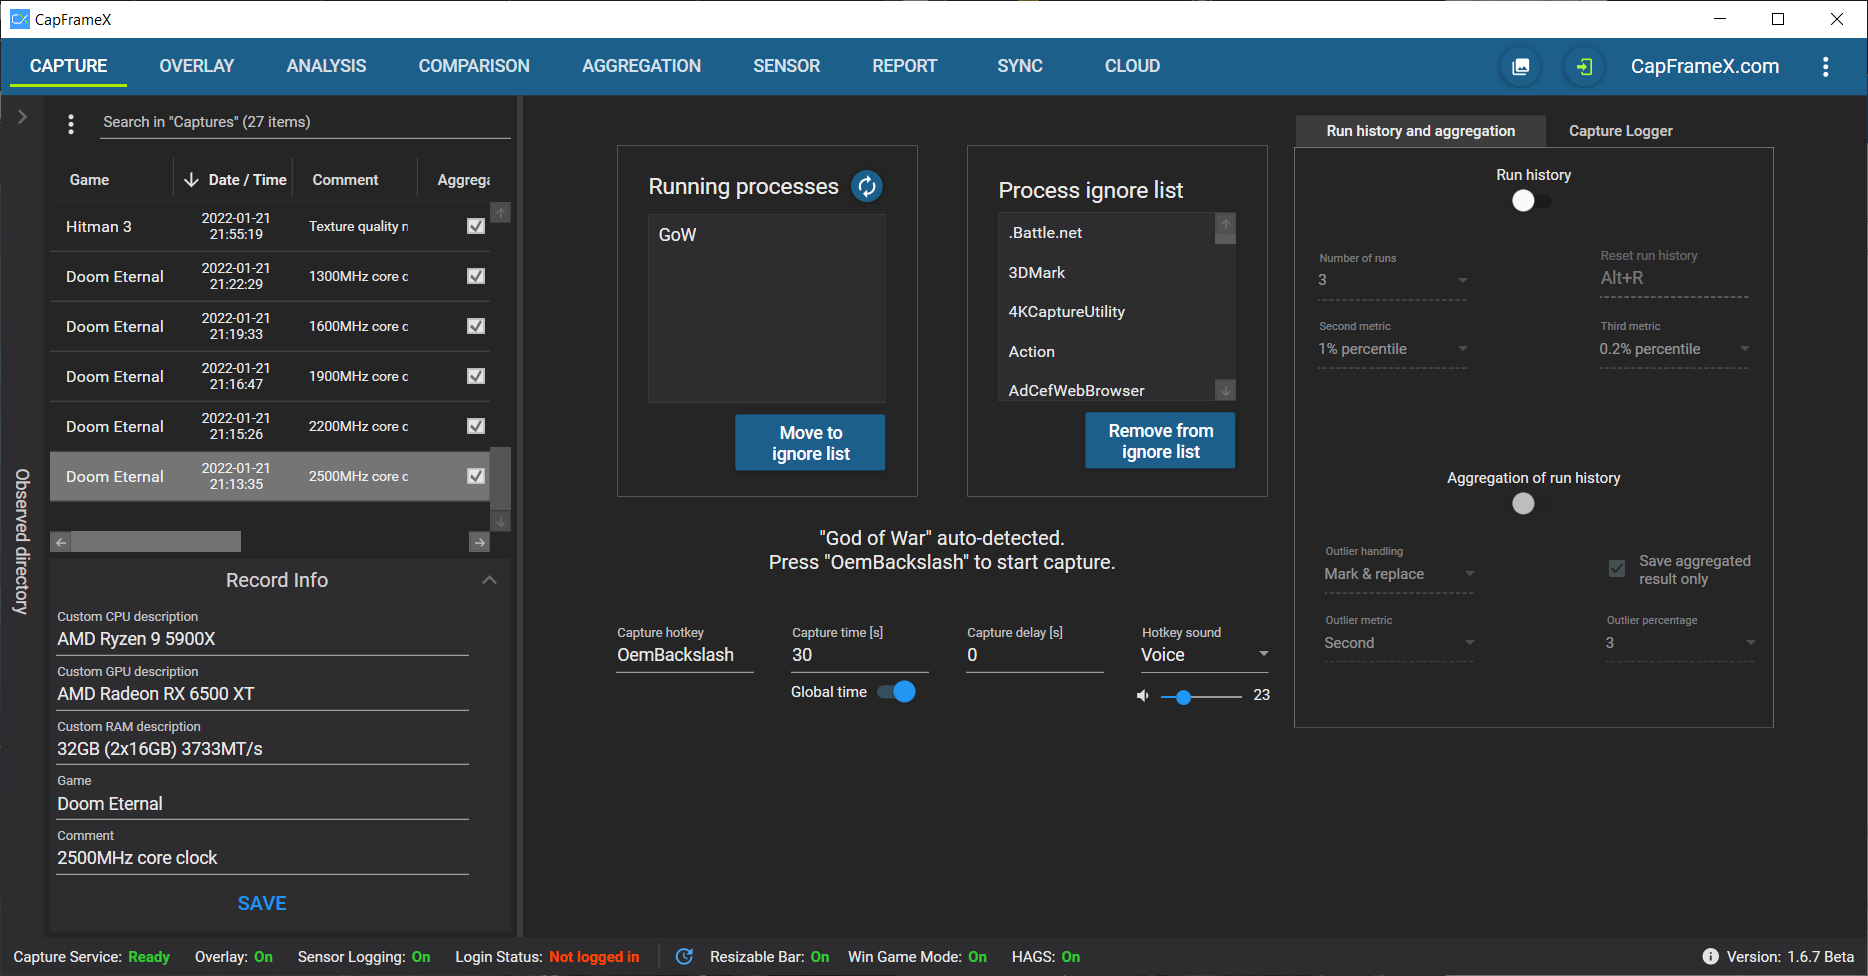
Task: Edit the Custom CPU description field
Action: click(263, 639)
